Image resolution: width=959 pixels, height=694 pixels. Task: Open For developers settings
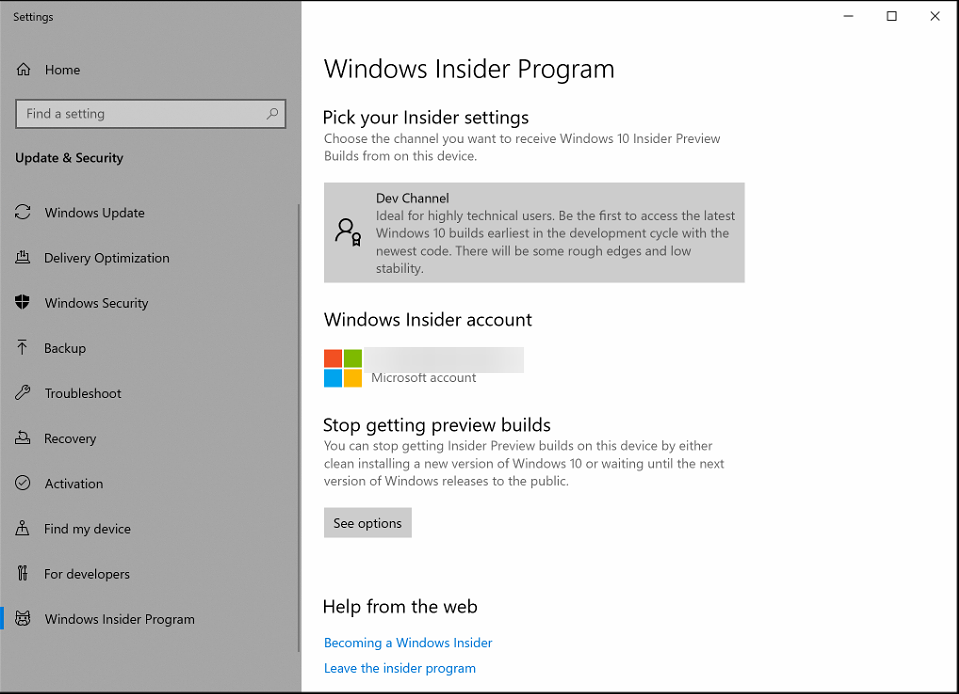click(150, 574)
